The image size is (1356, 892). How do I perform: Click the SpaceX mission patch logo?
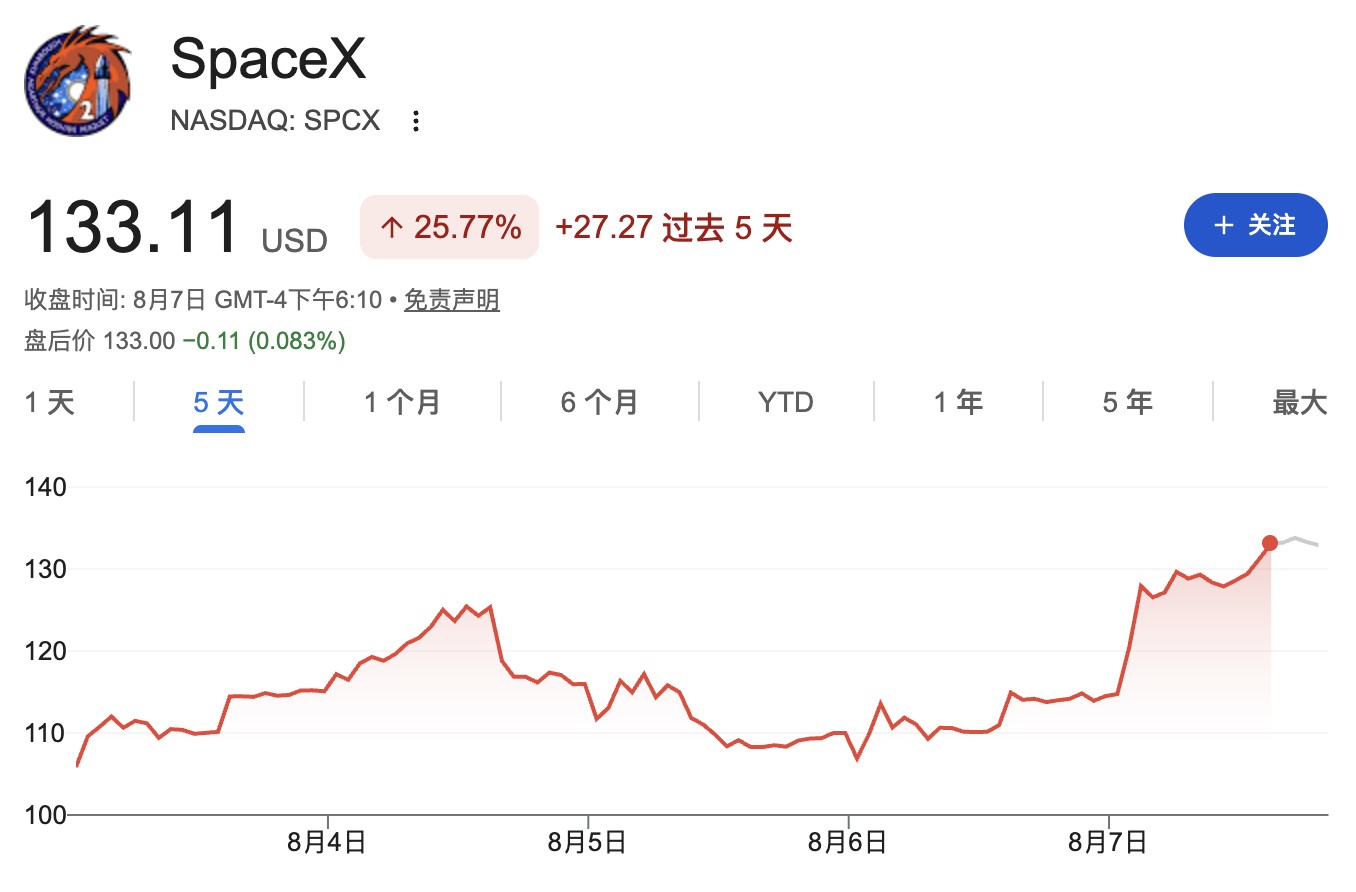pos(78,82)
